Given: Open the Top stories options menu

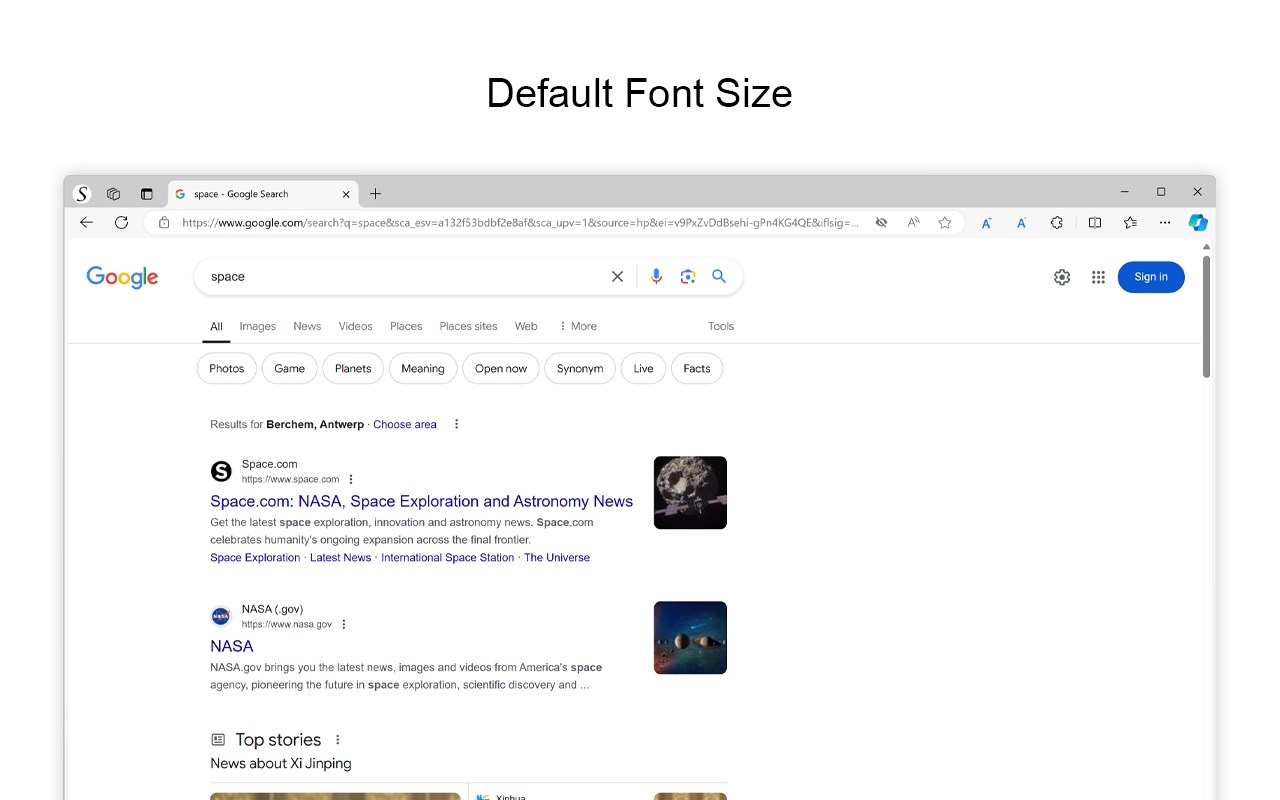Looking at the screenshot, I should click(338, 740).
